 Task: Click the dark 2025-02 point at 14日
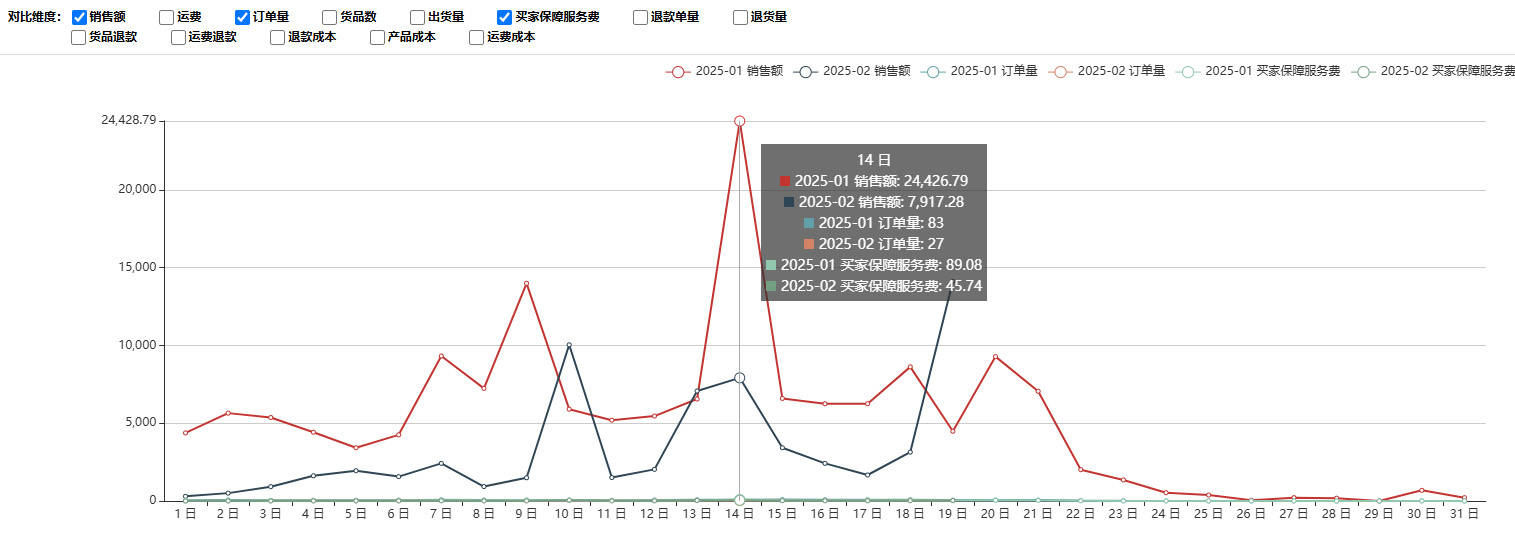coord(739,378)
